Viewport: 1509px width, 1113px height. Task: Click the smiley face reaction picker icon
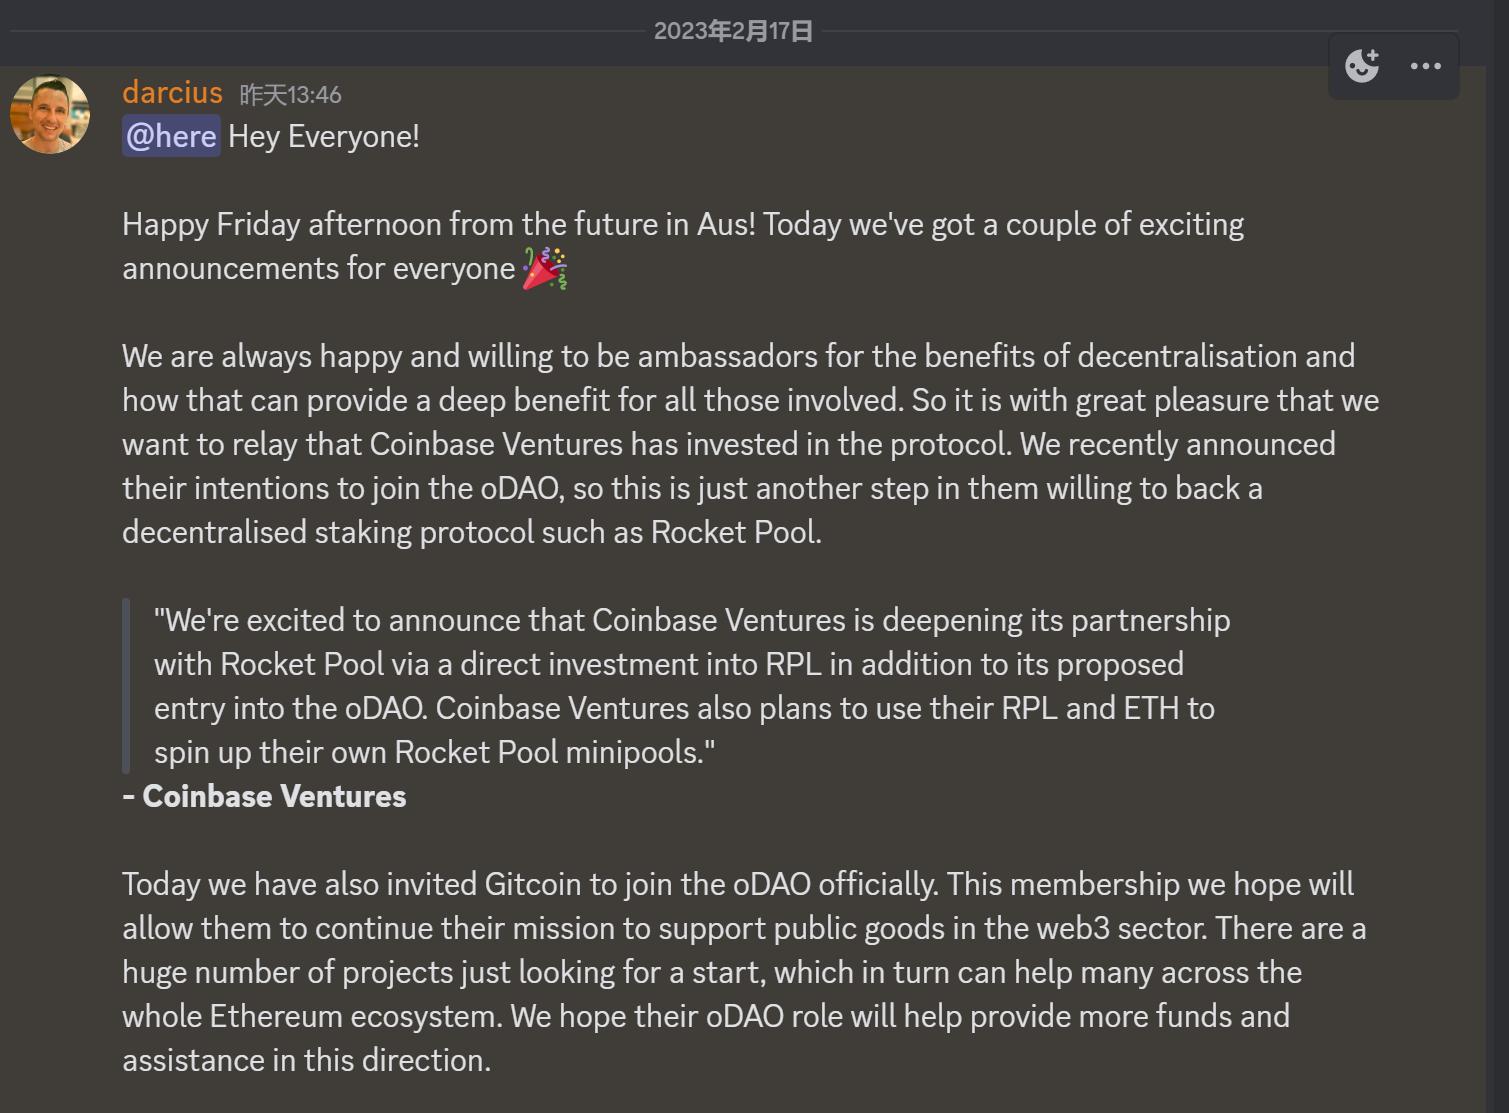pos(1362,65)
